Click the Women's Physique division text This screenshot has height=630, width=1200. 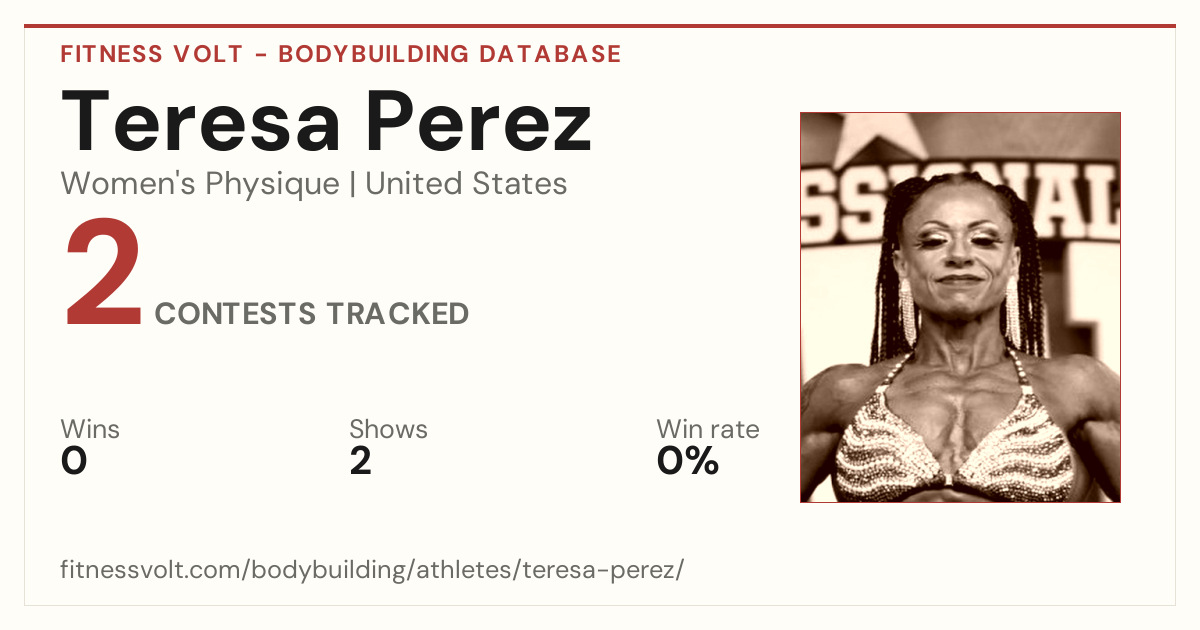200,184
